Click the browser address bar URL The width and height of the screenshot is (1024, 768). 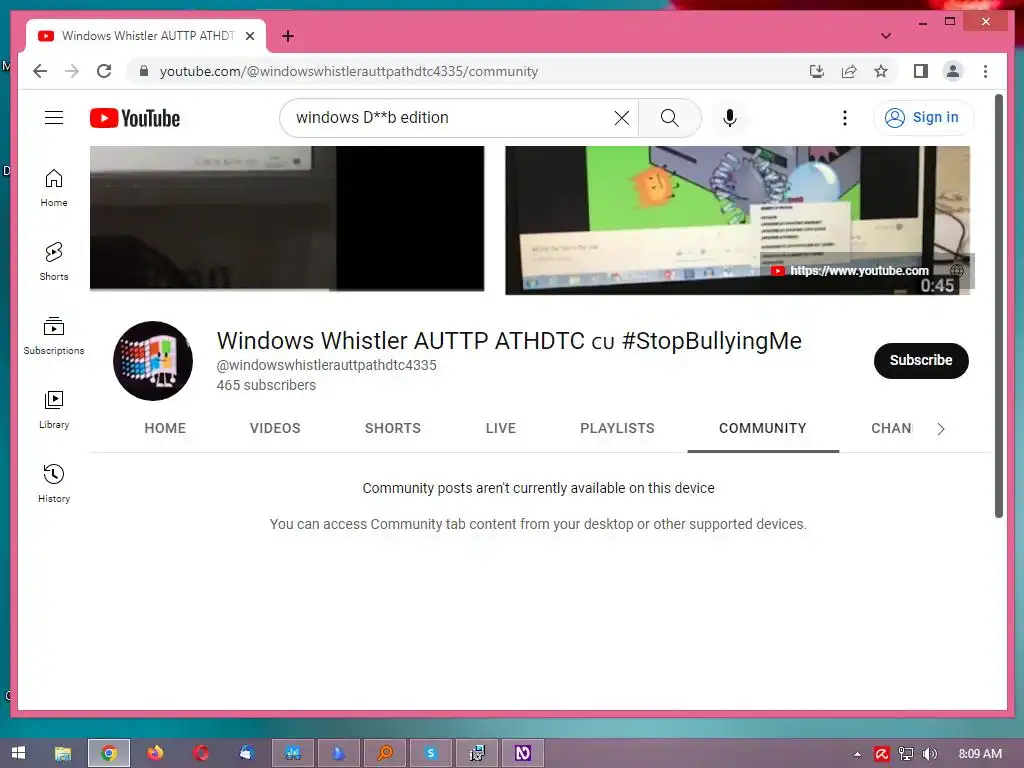(x=349, y=71)
